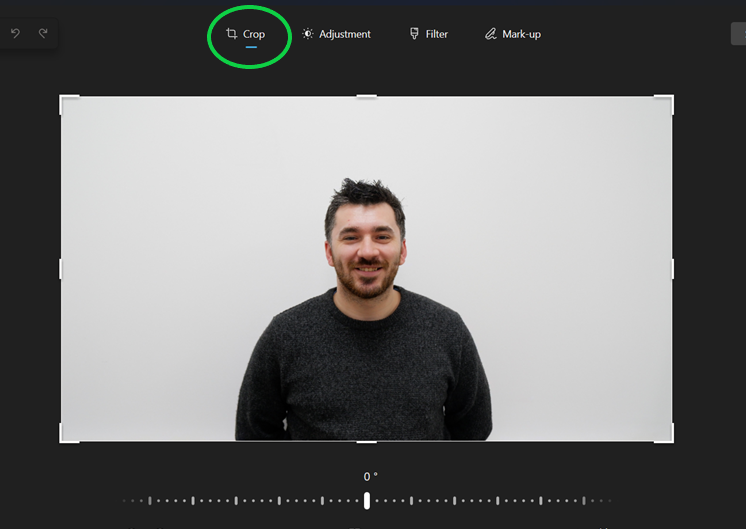Redo the last undone edit
The image size is (746, 529).
tap(43, 33)
